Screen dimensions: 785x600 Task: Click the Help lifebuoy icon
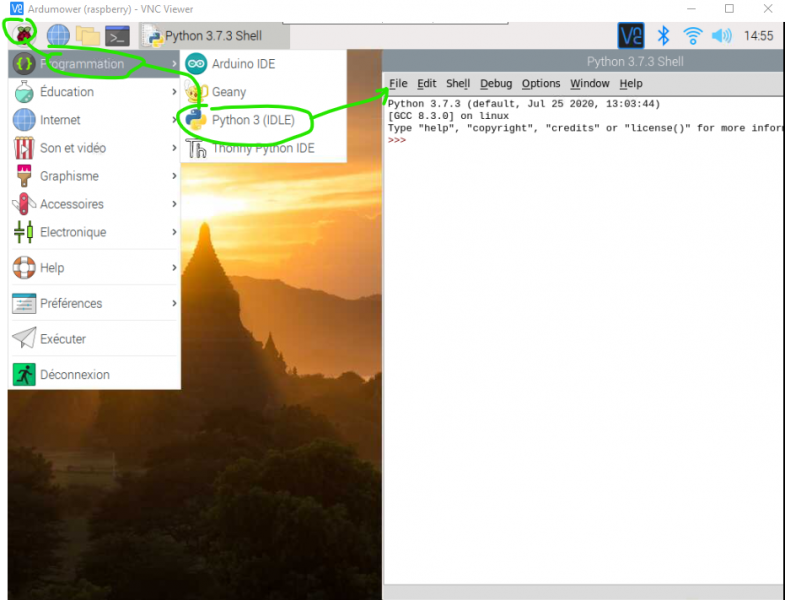click(24, 267)
